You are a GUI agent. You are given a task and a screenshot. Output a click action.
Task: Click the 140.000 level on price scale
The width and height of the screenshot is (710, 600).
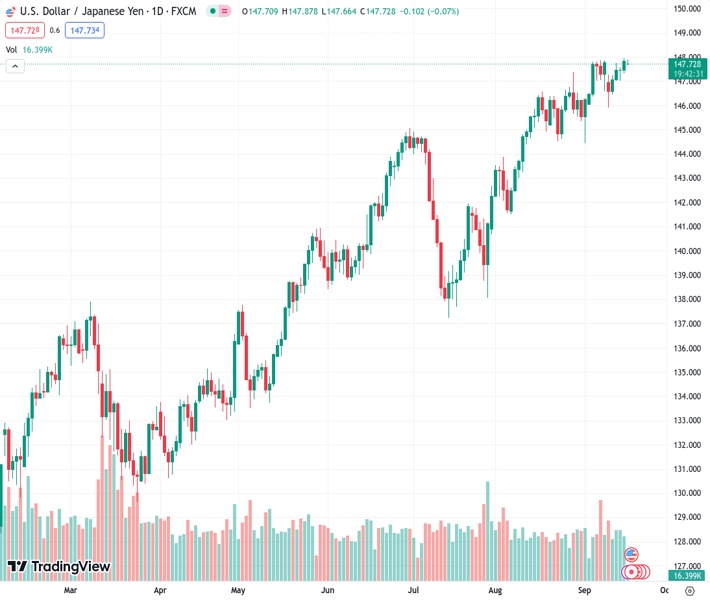[x=685, y=251]
